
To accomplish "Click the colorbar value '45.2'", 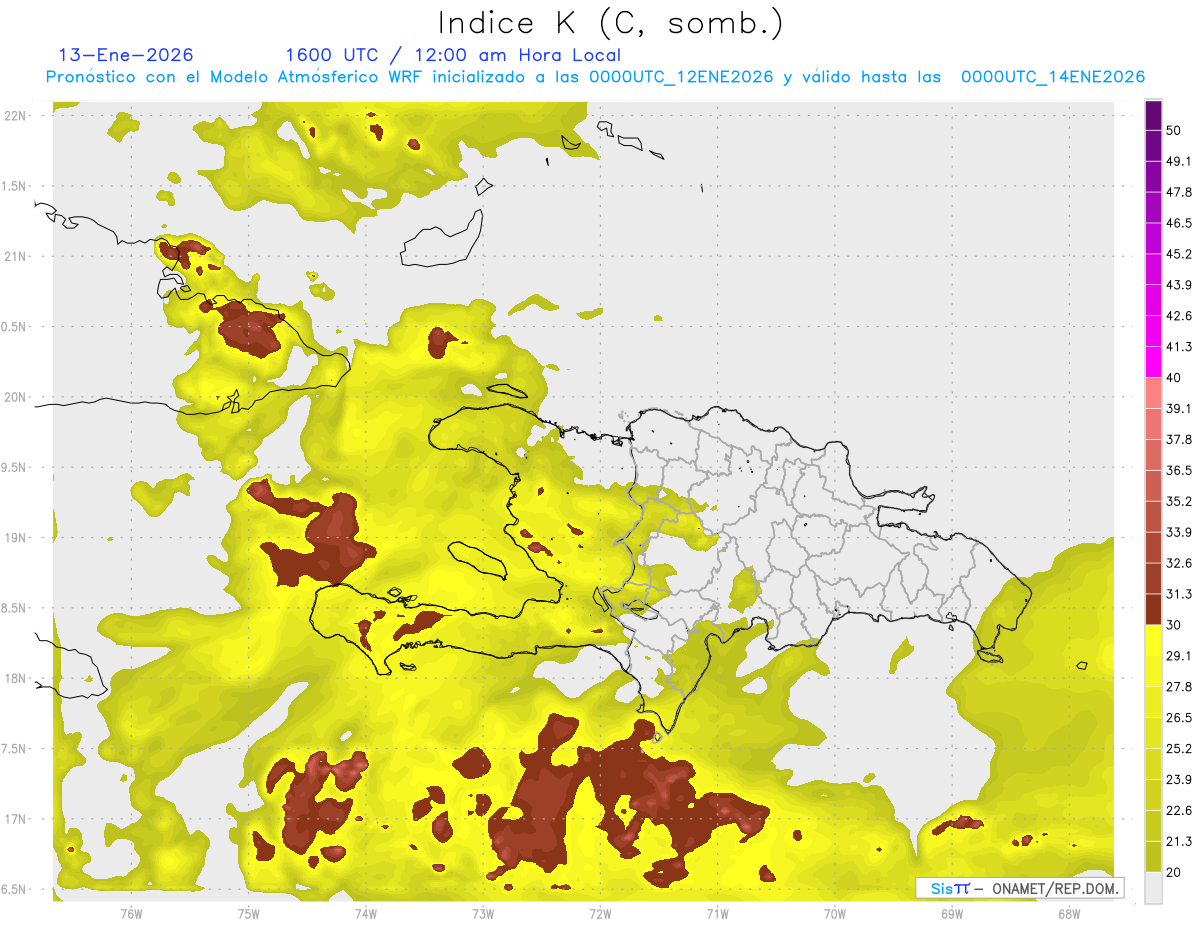I will click(1179, 254).
